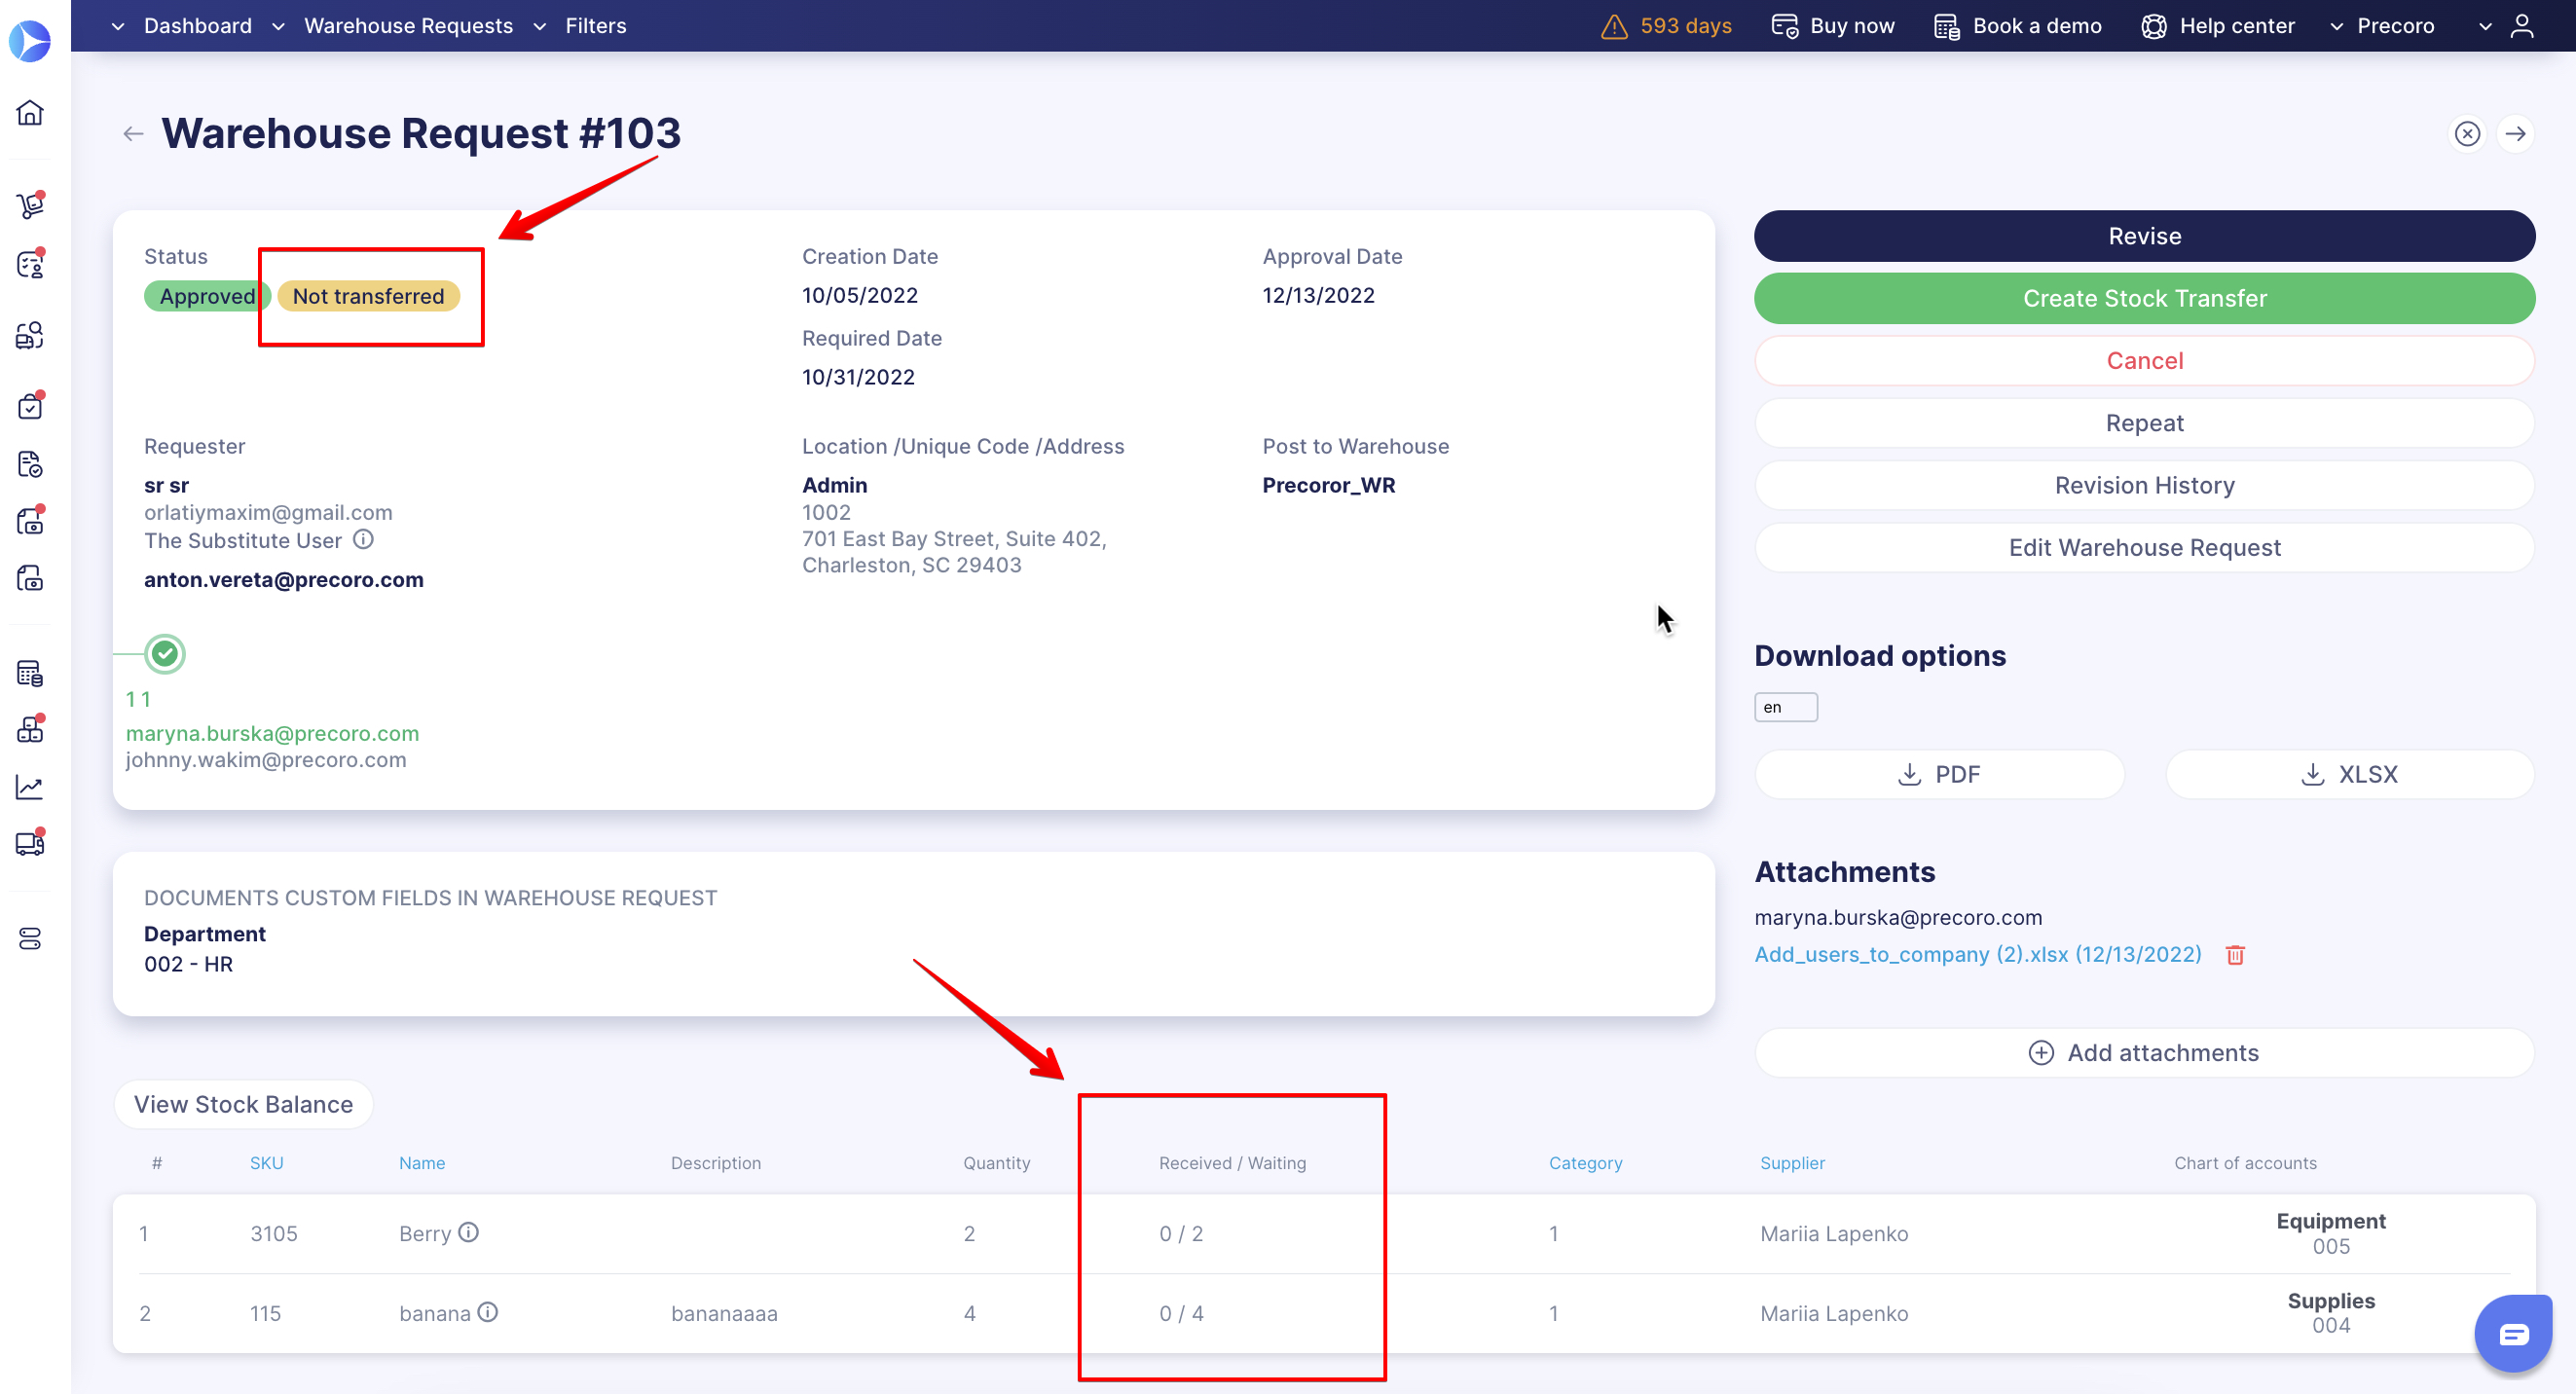
Task: Click info icon next to Substitute User
Action: 364,540
